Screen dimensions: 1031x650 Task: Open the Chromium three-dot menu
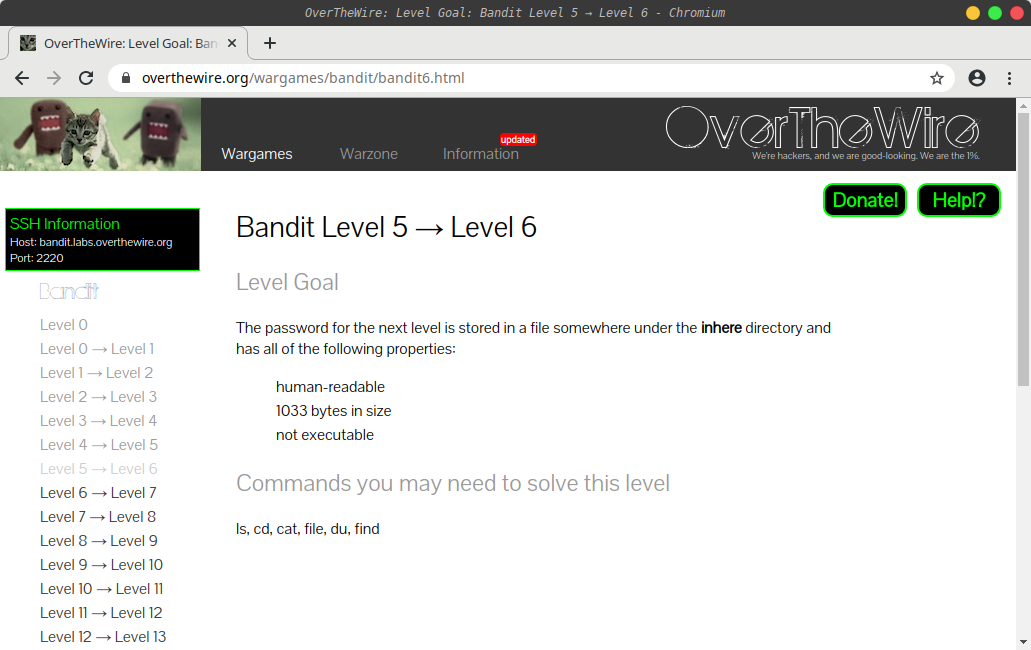[1009, 78]
